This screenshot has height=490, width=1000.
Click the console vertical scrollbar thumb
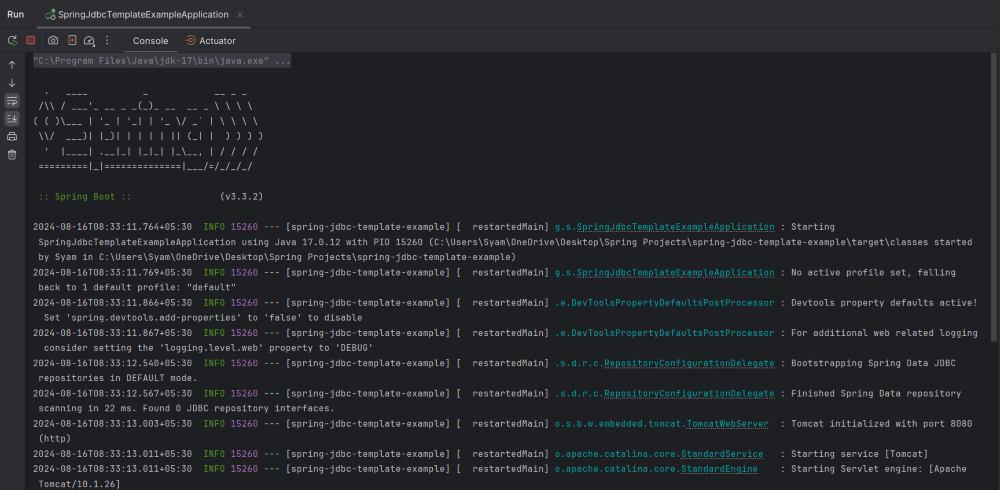pos(994,198)
